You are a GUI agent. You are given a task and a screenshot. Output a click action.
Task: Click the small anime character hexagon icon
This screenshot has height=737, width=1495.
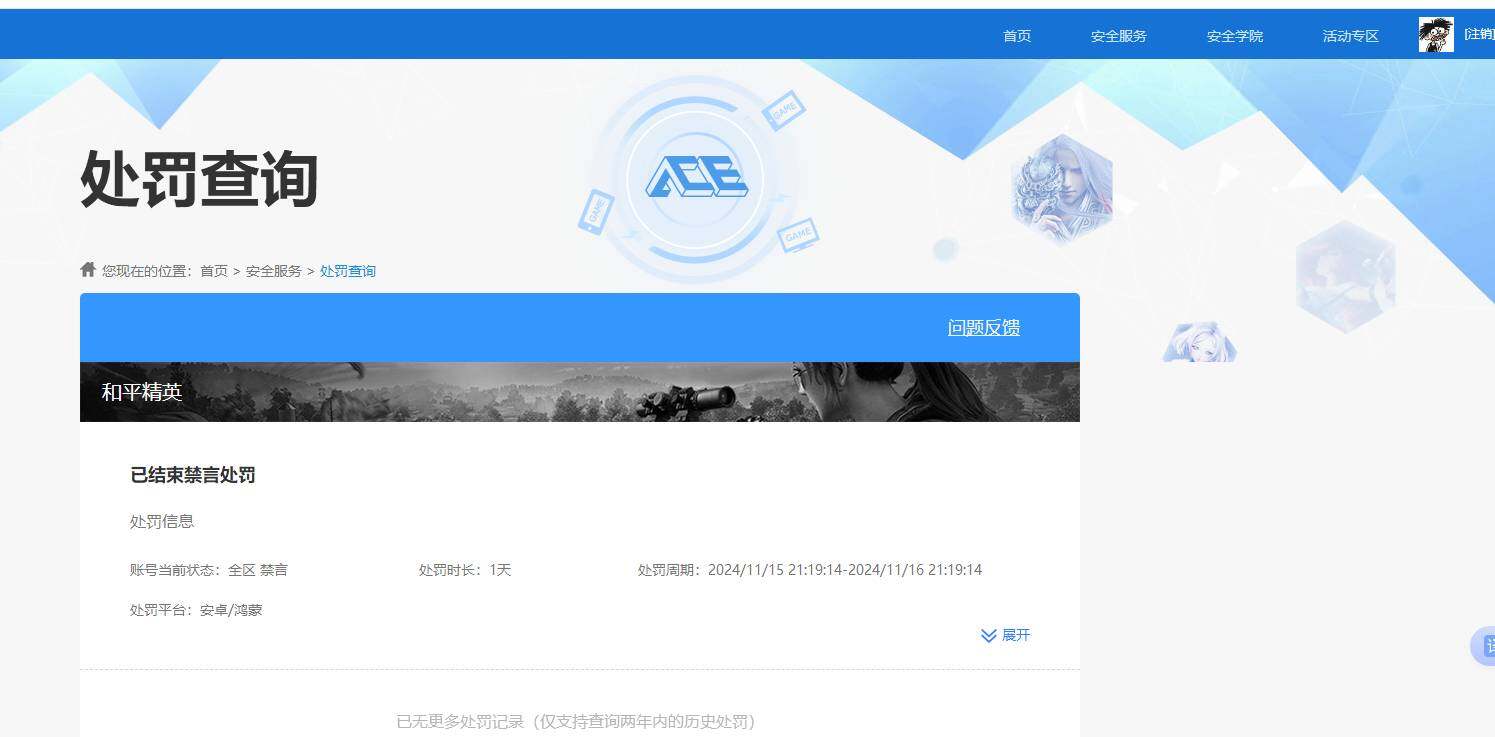(x=1198, y=344)
